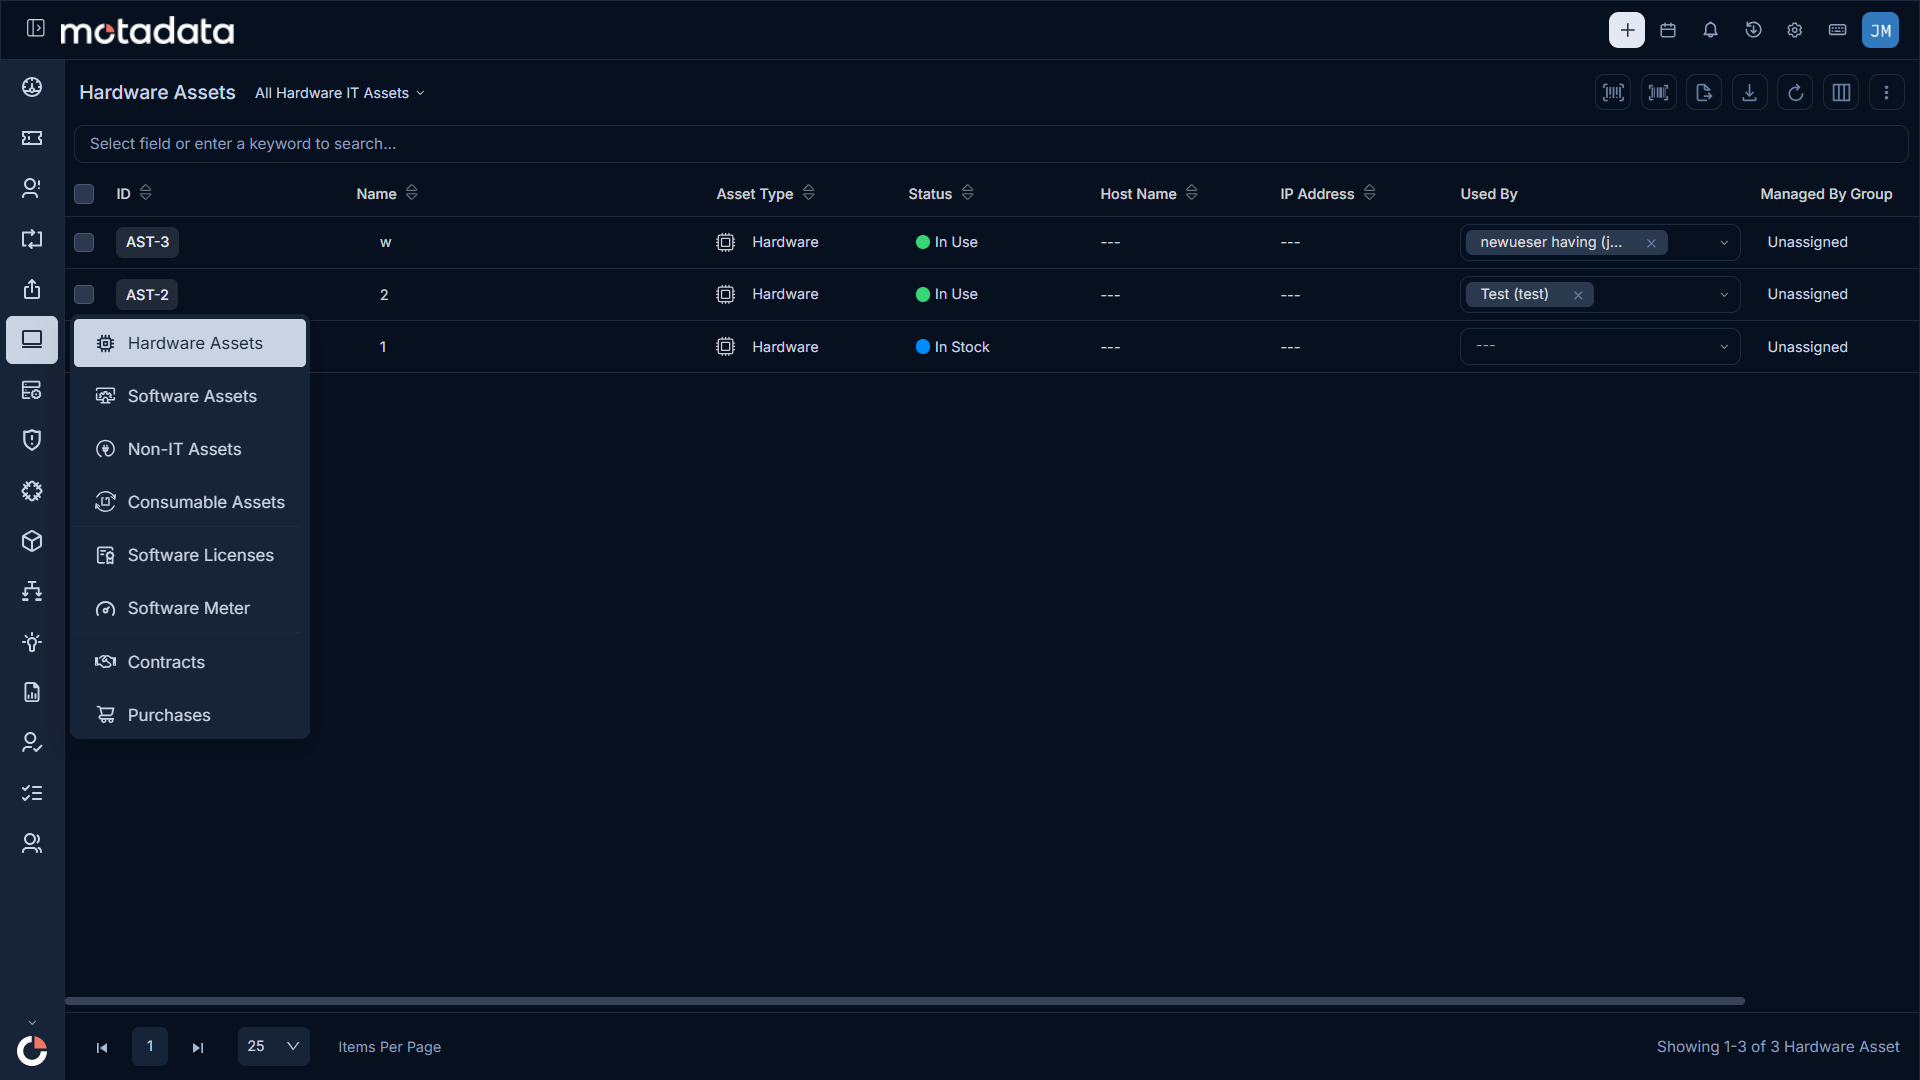Screen dimensions: 1920x1080
Task: Check the AST-3 row checkbox
Action: 84,242
